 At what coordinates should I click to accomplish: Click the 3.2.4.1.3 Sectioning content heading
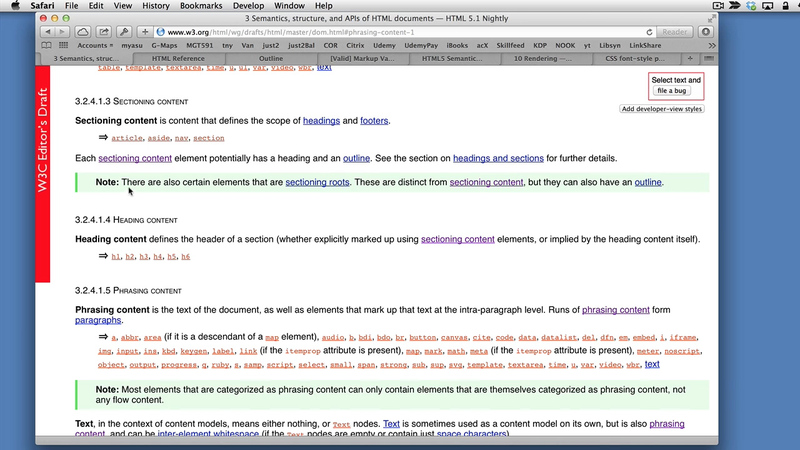click(132, 102)
